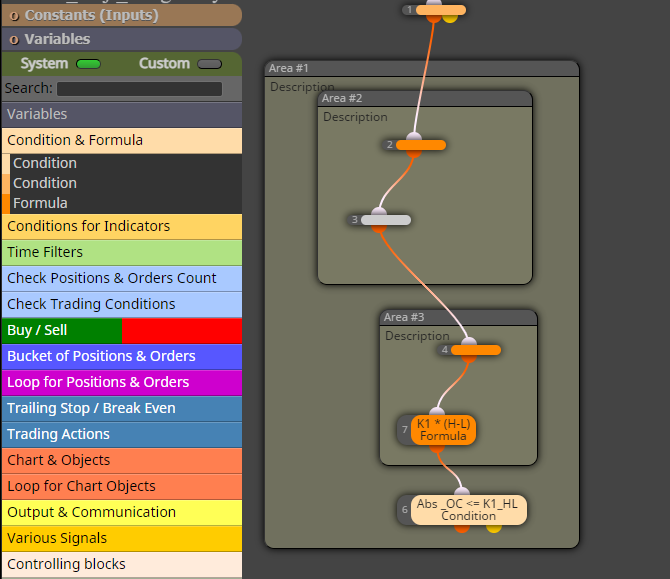Click the Area #3 title bar
Screen dimensions: 670x579
[458, 317]
